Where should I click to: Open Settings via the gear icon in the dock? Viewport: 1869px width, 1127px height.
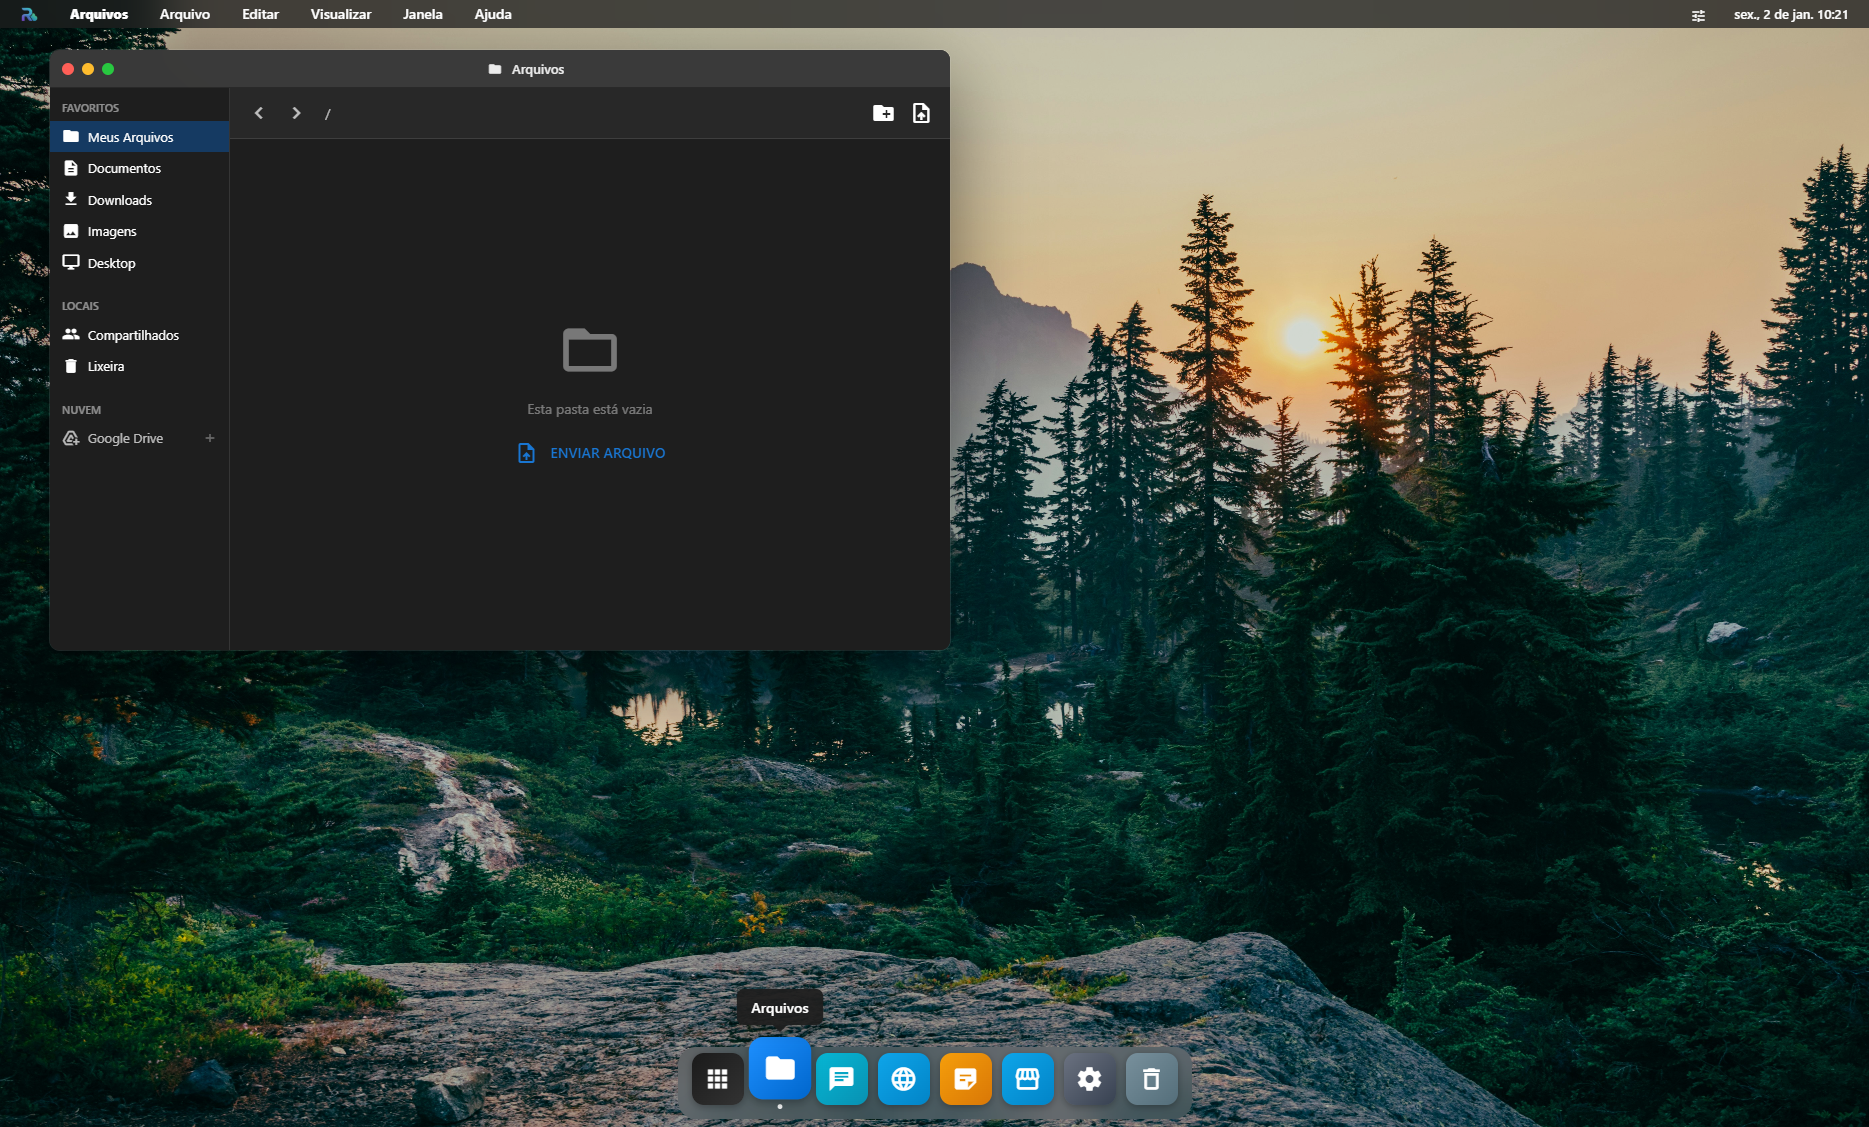(1089, 1078)
